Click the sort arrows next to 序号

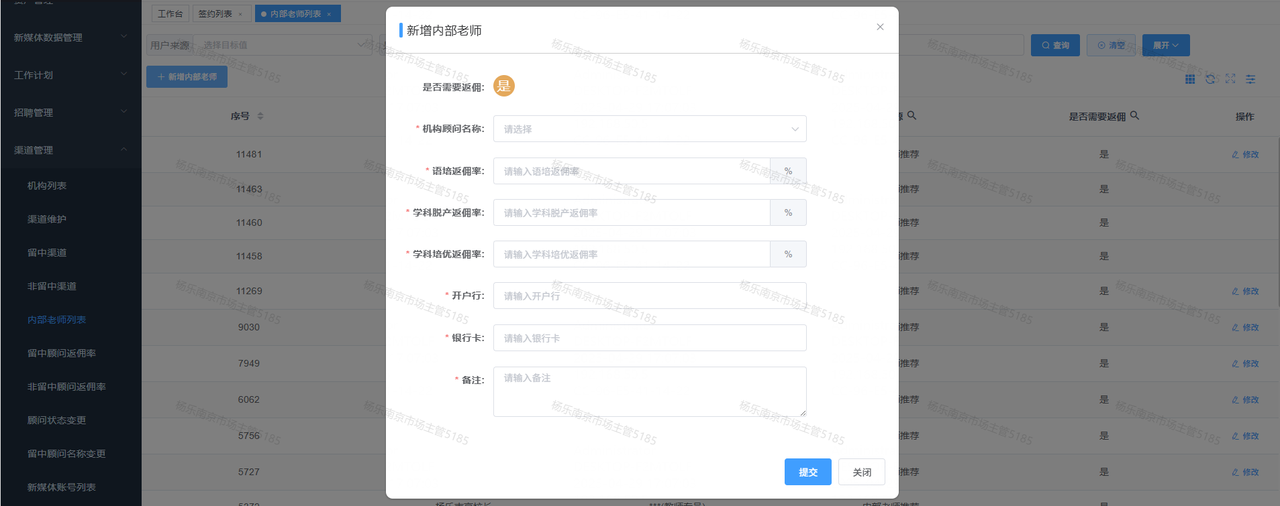pyautogui.click(x=260, y=116)
